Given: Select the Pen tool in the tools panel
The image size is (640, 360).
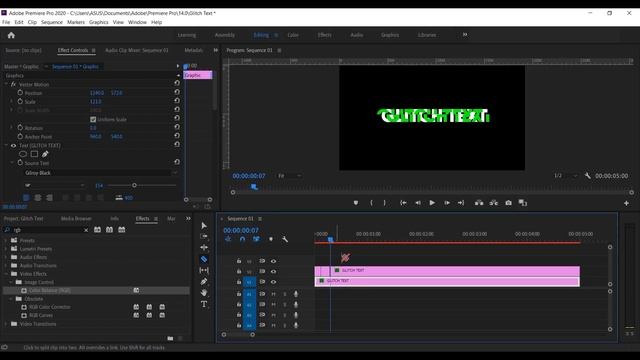Looking at the screenshot, I should 204,282.
